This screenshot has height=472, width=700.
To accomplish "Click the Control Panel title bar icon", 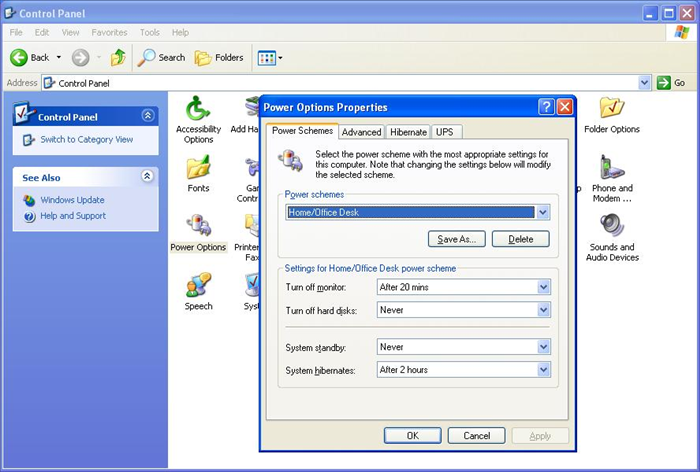I will (10, 13).
